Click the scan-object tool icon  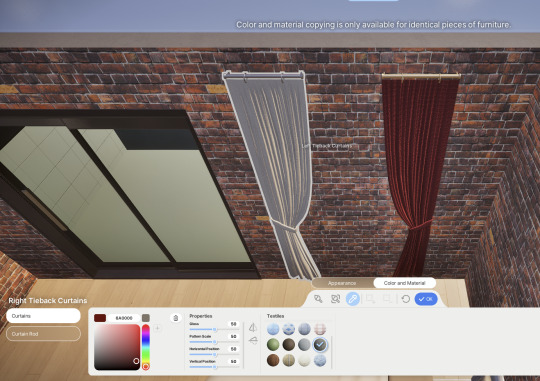click(335, 299)
